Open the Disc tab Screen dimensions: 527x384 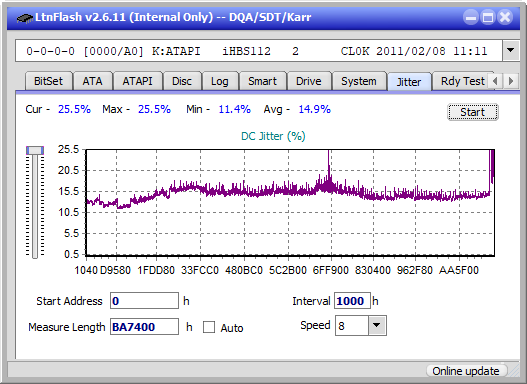(x=182, y=81)
